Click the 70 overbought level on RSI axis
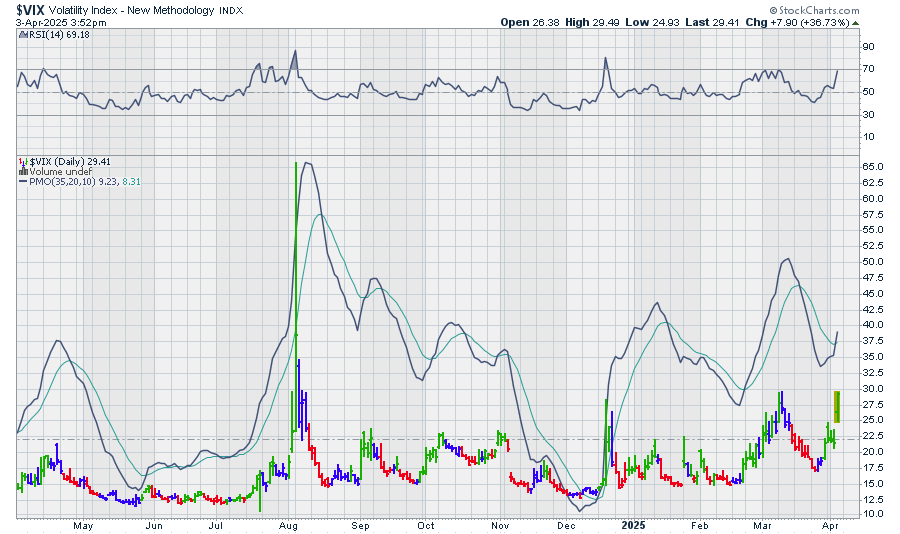This screenshot has width=900, height=534. pos(868,69)
